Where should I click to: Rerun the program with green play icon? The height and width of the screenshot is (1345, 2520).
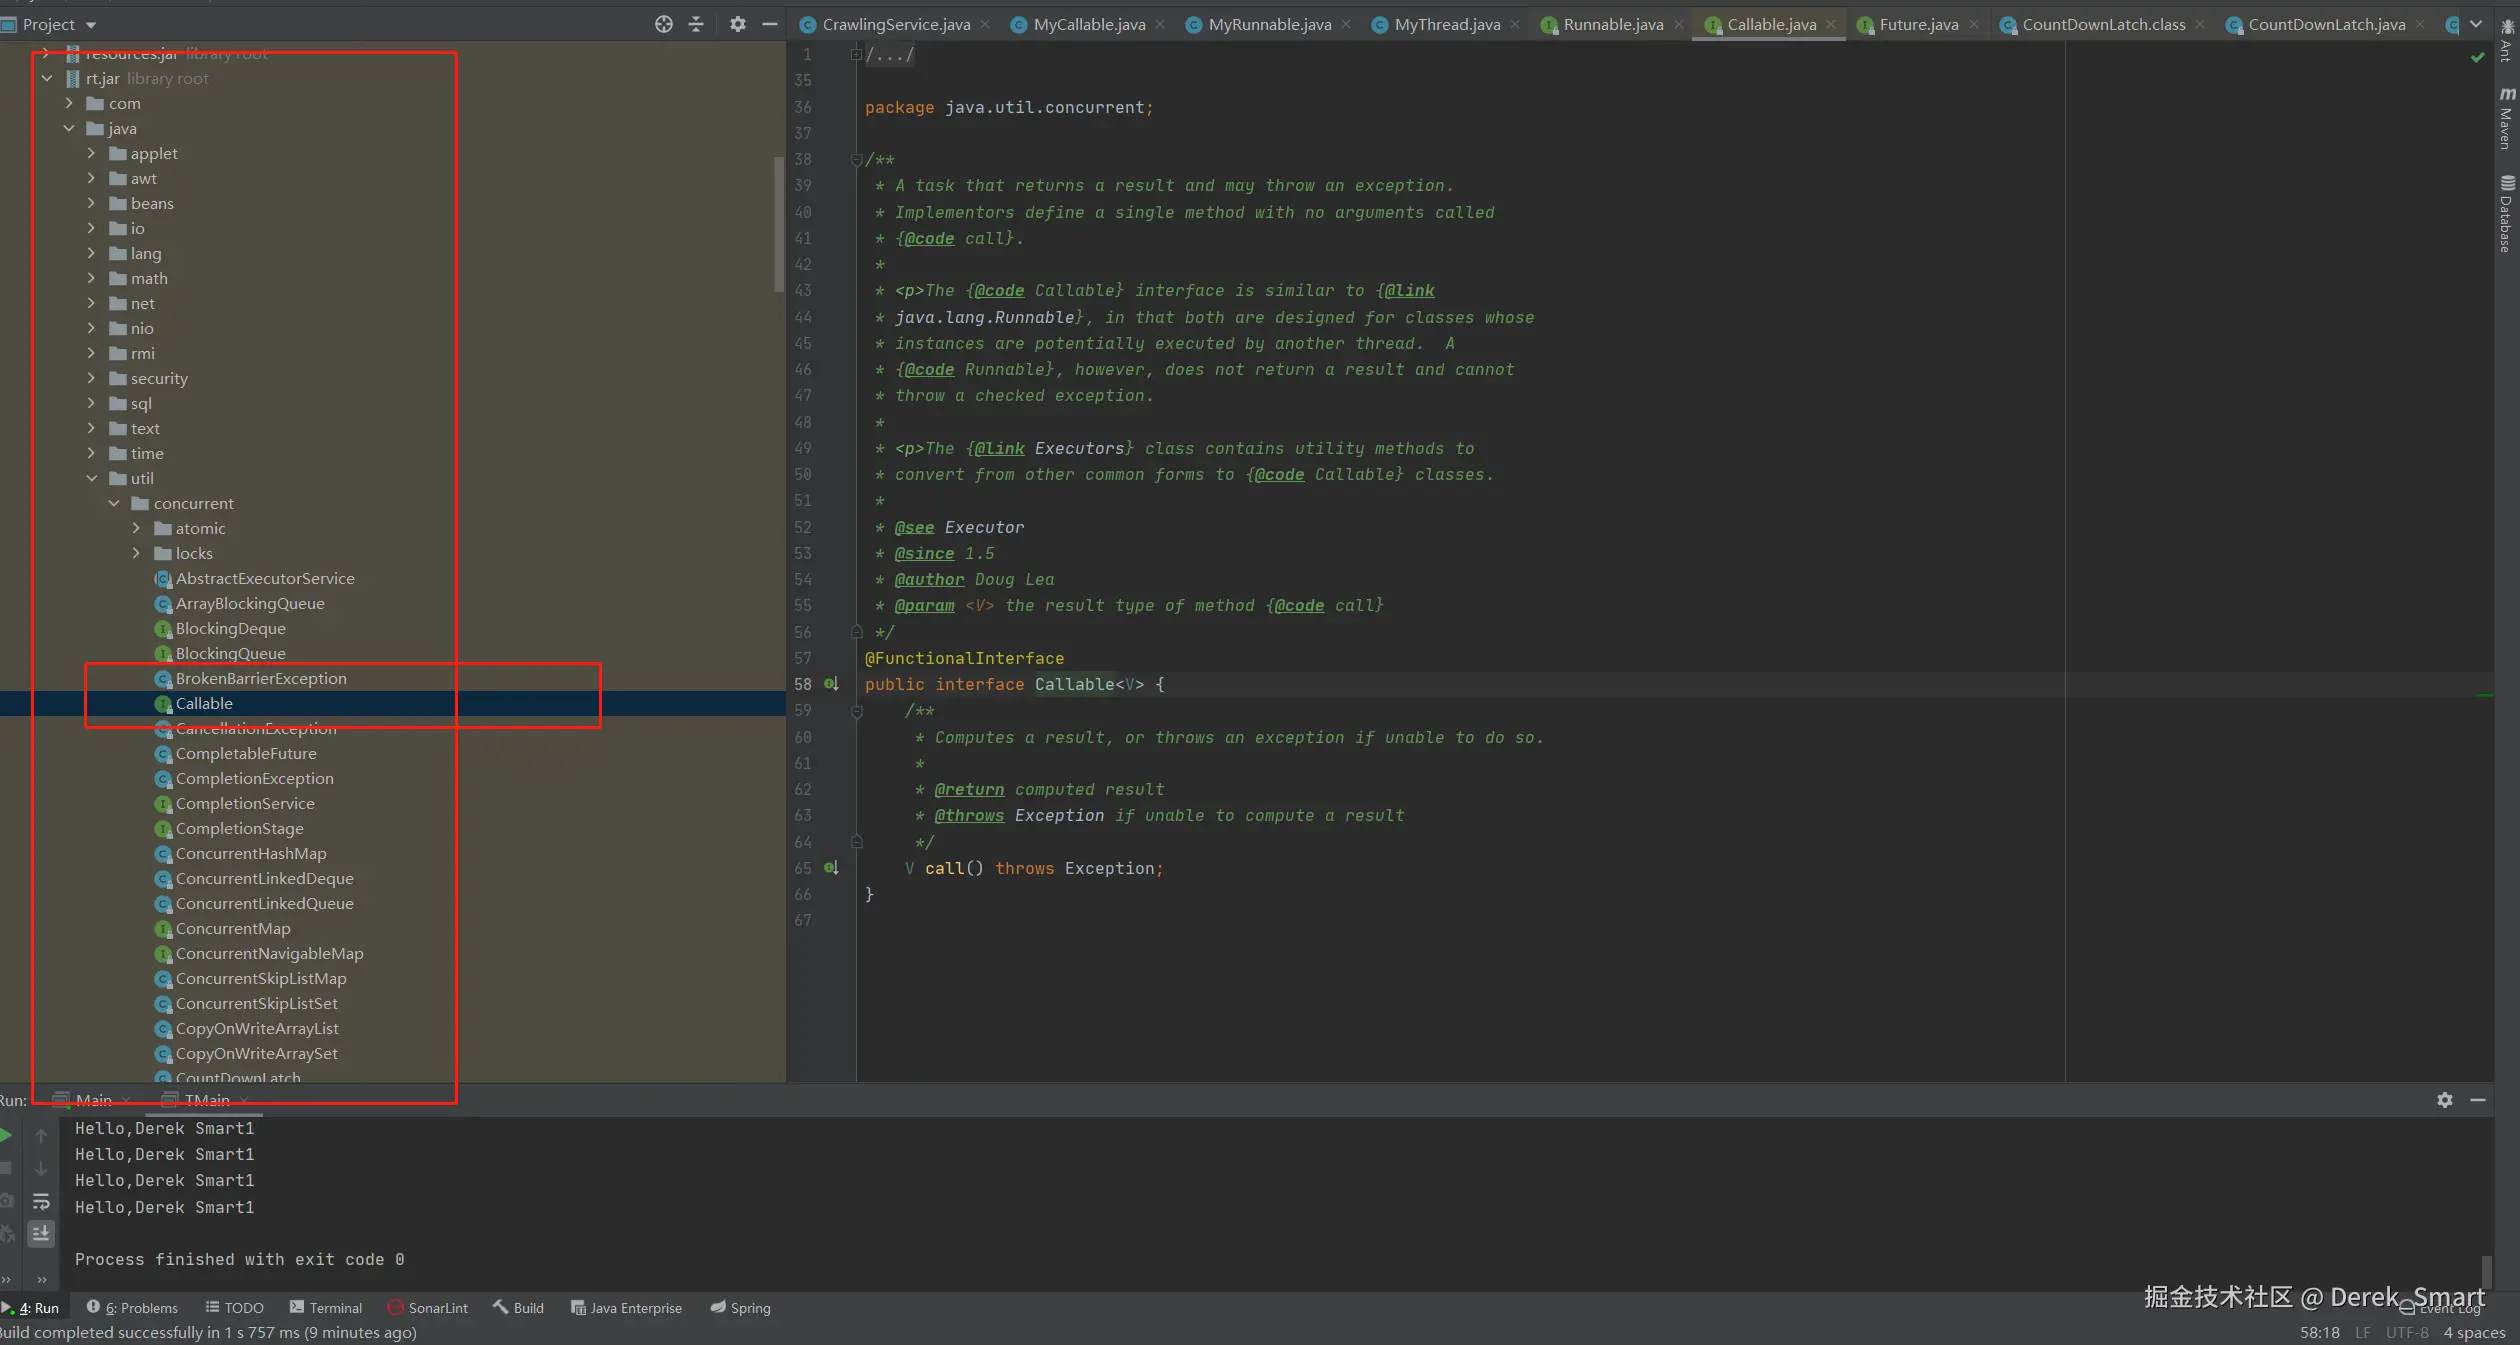(x=6, y=1135)
